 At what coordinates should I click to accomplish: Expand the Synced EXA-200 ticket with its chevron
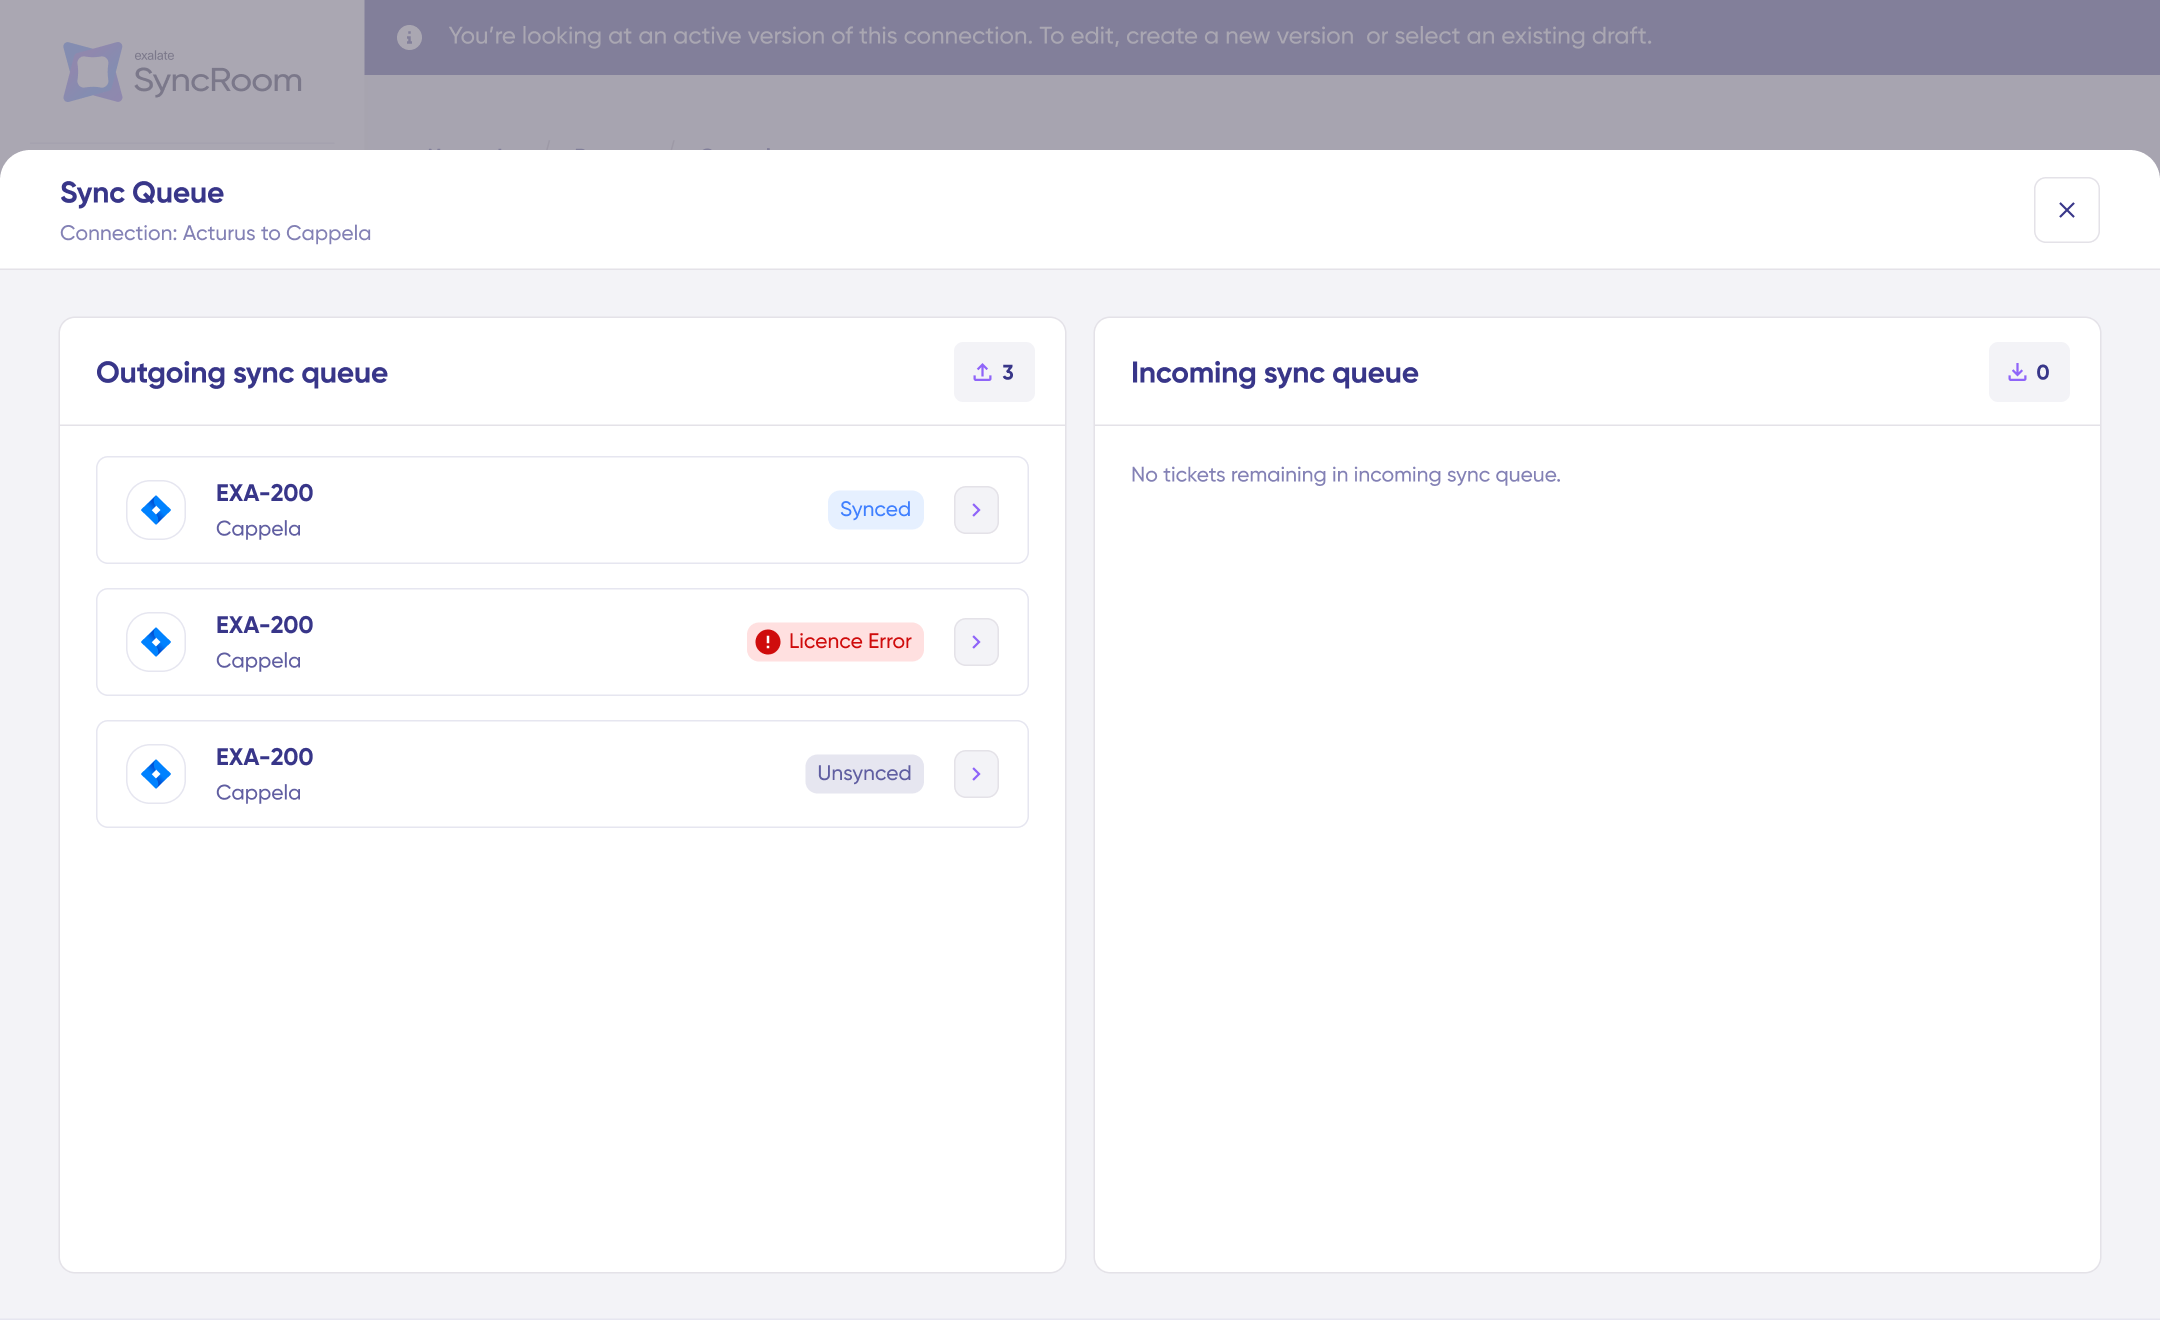pos(976,510)
